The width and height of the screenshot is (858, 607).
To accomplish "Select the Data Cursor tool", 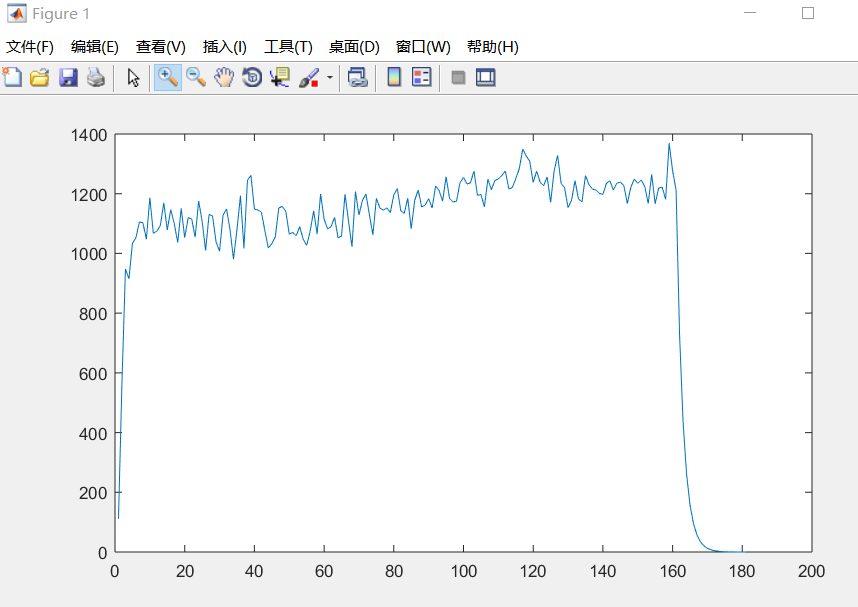I will 277,78.
